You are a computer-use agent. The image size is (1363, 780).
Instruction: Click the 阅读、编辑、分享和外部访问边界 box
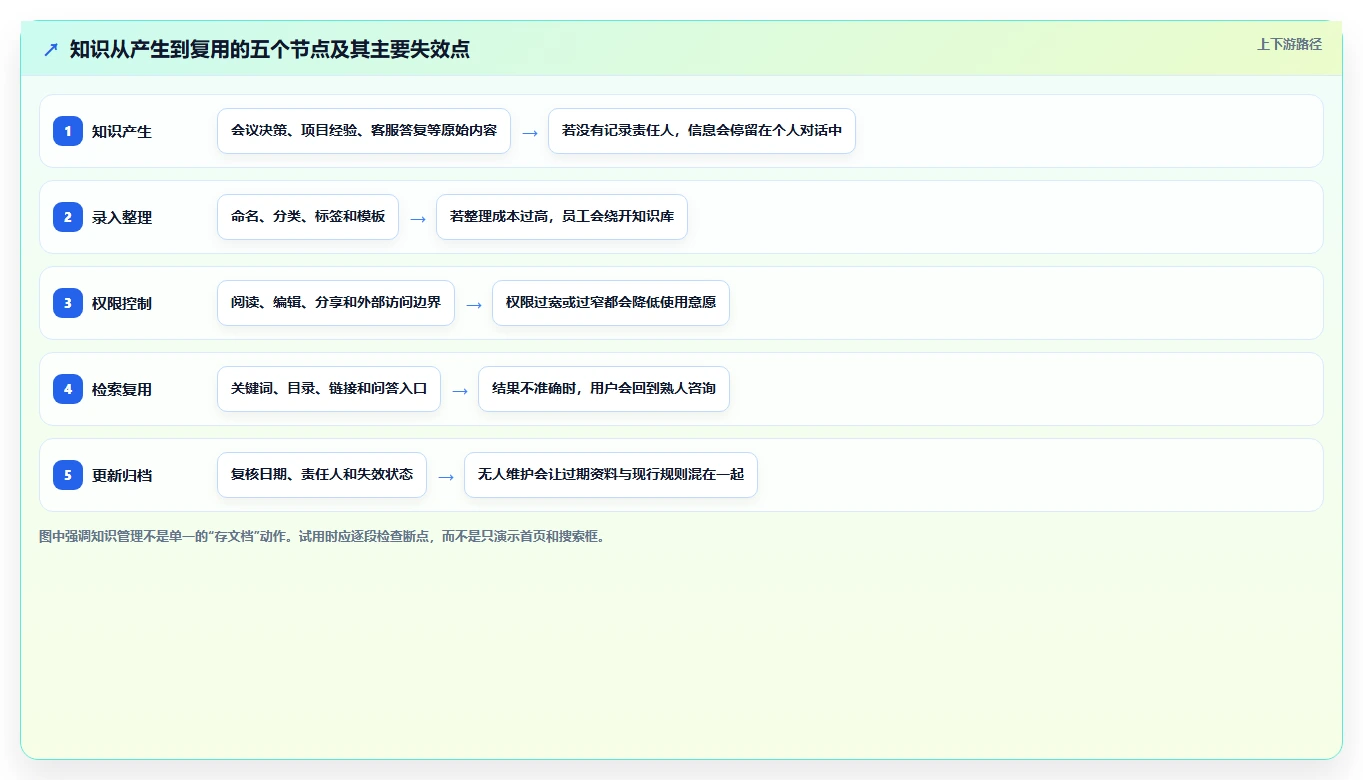(x=336, y=303)
